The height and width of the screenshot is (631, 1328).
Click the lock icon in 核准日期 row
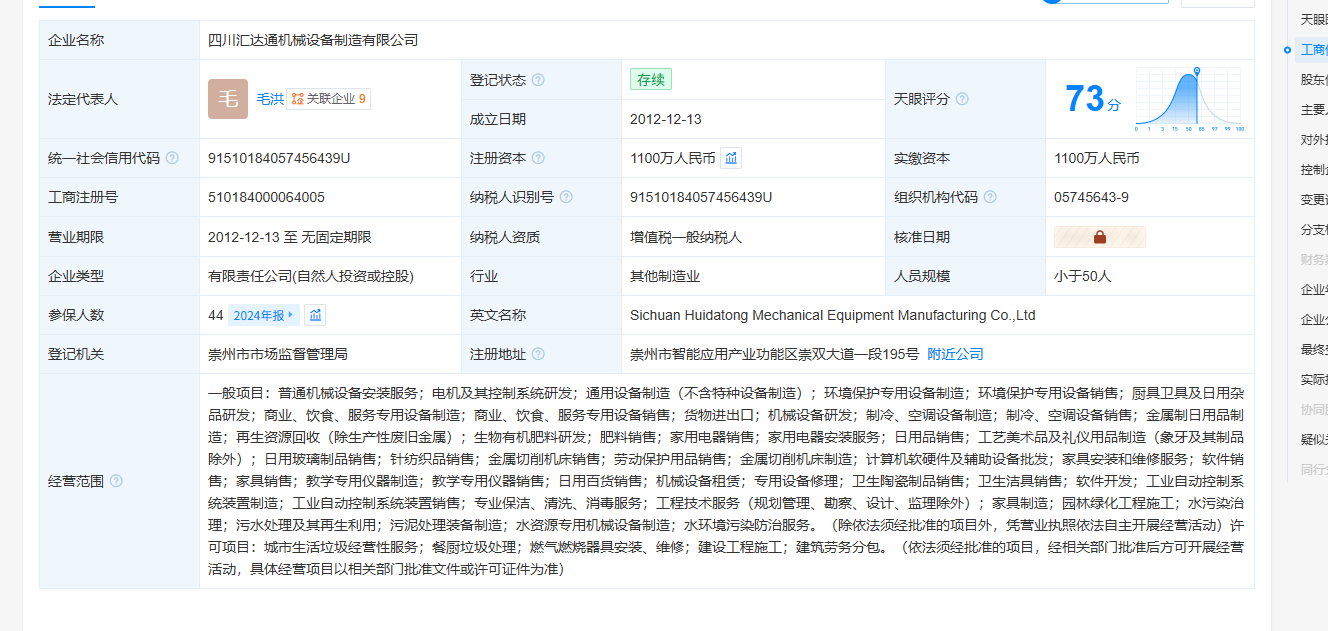pos(1099,237)
